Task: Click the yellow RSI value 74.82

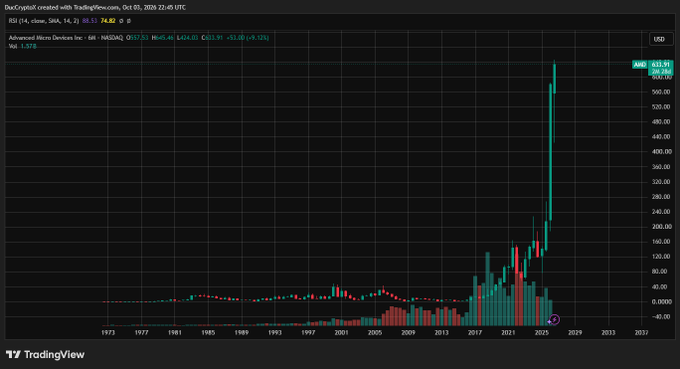Action: pos(108,21)
